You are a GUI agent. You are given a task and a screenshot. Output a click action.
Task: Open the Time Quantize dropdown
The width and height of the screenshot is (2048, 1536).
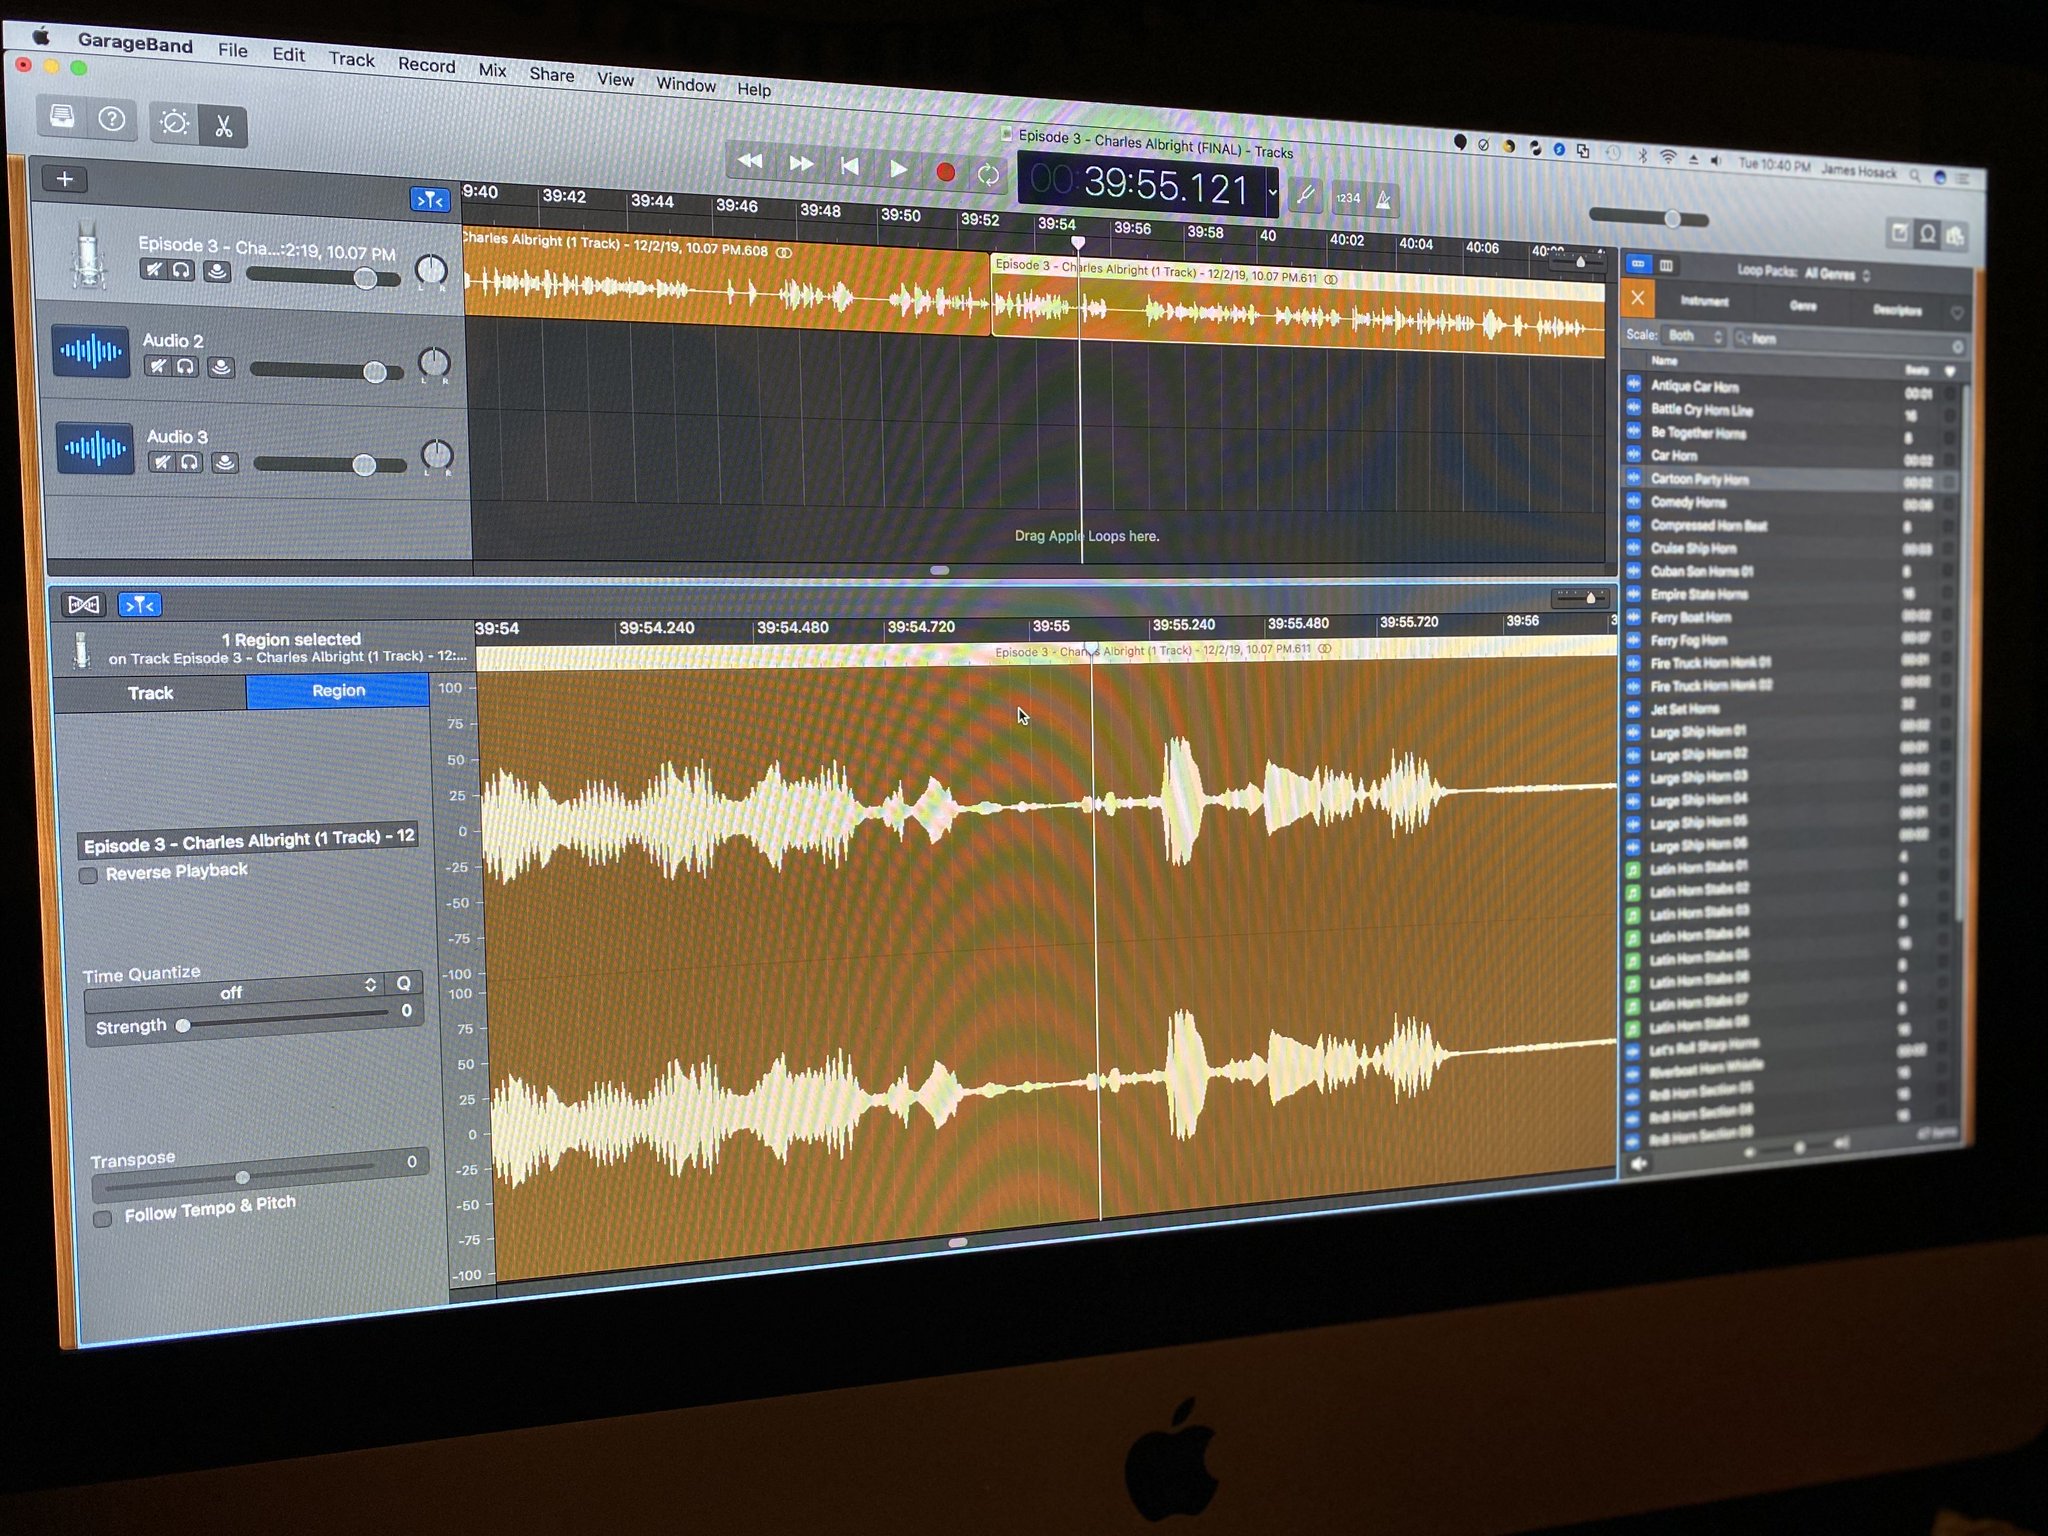point(233,992)
